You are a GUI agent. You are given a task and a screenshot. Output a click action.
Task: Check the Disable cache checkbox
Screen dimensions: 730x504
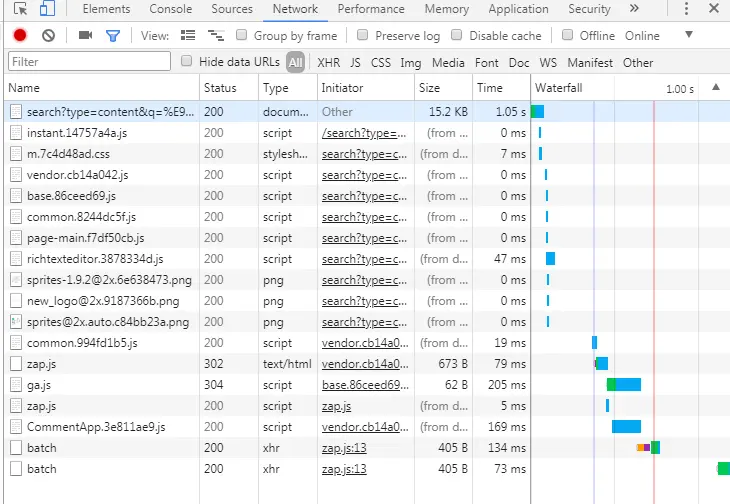[x=457, y=35]
